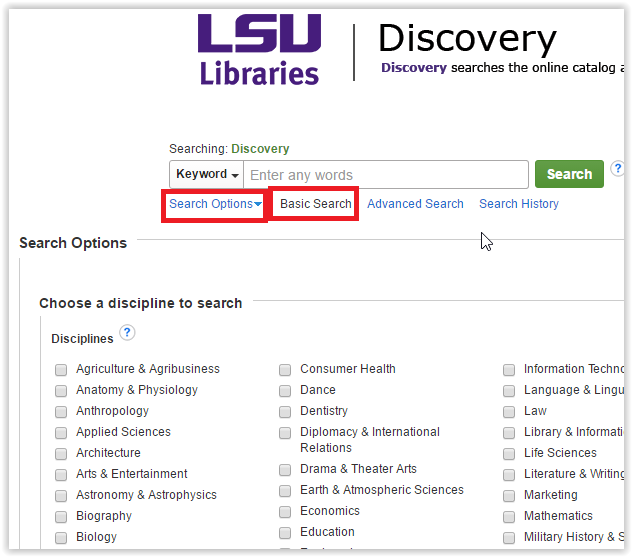Tick the Economics checkbox
Image resolution: width=632 pixels, height=557 pixels.
[285, 512]
